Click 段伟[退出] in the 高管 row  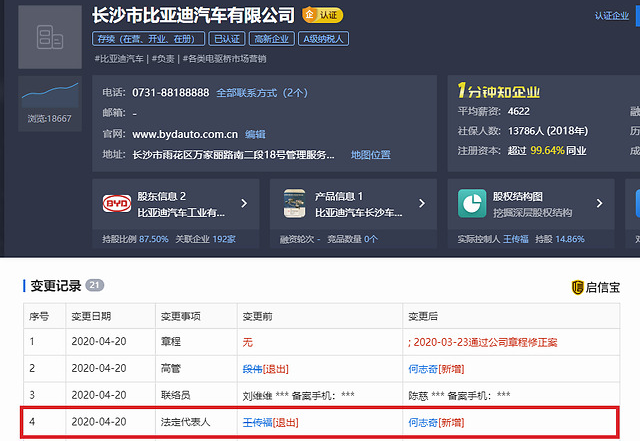click(x=266, y=369)
